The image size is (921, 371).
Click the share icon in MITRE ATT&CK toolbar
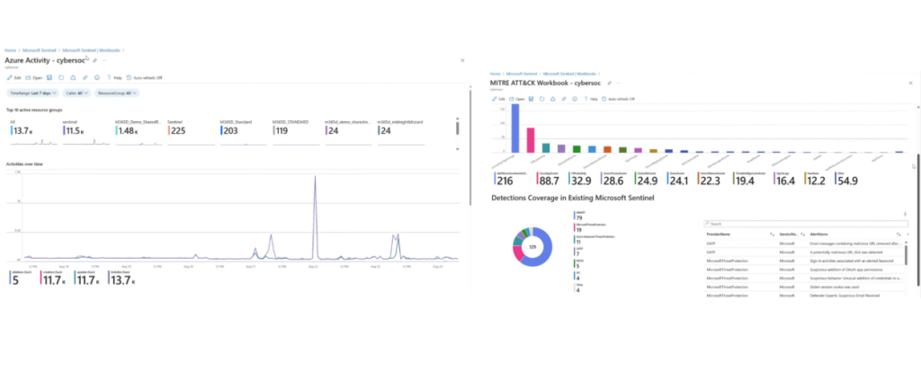tap(553, 99)
